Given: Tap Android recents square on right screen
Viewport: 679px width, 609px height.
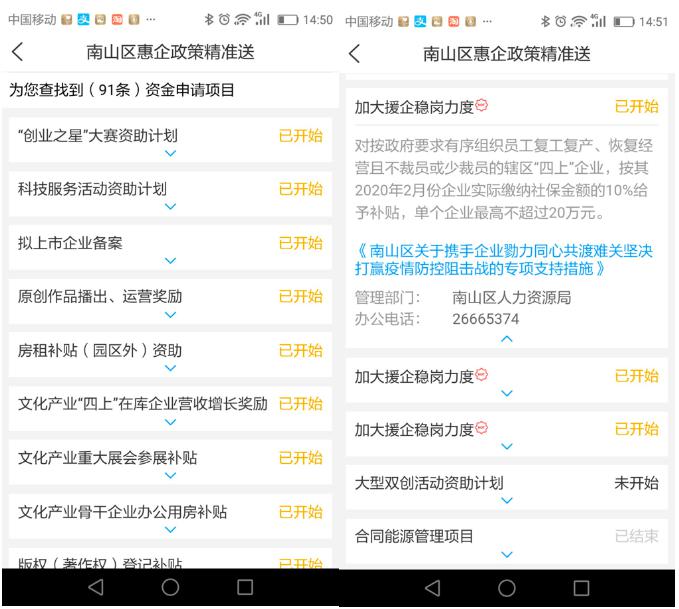Looking at the screenshot, I should point(581,588).
